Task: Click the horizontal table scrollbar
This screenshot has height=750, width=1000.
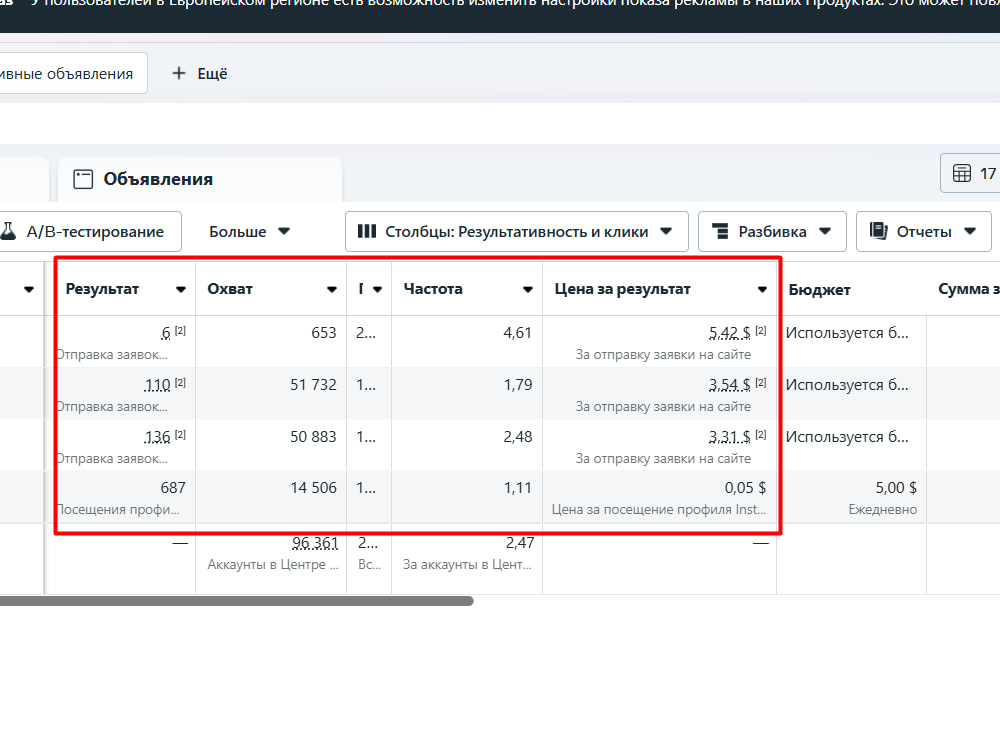Action: [x=237, y=601]
